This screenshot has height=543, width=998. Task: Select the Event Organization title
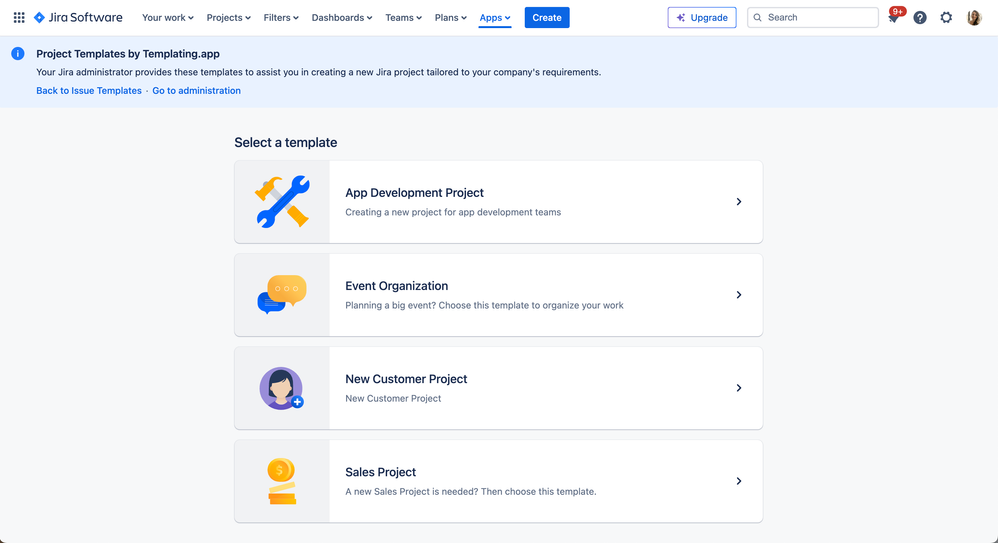coord(397,286)
